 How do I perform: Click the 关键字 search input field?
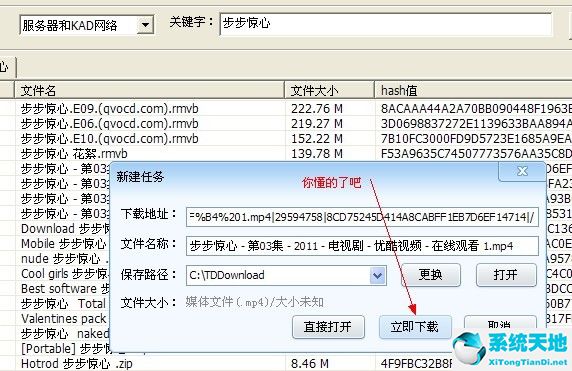(x=386, y=24)
